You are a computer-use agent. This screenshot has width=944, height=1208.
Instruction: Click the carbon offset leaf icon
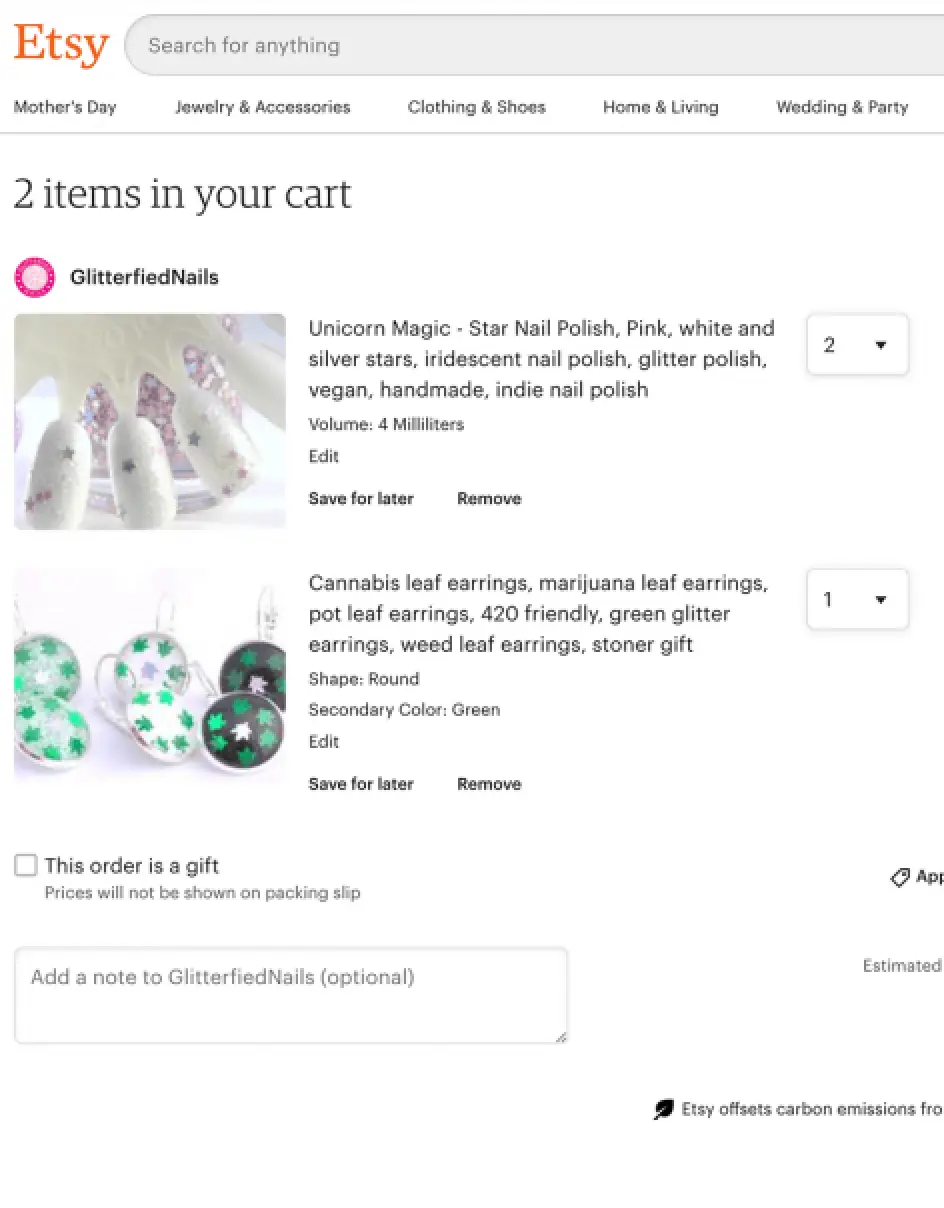663,1109
